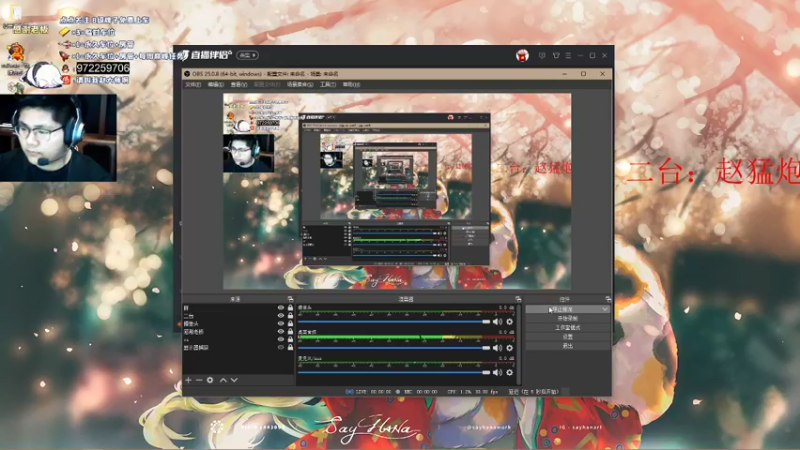
Task: Open the 配置文件(P) menu
Action: click(x=267, y=85)
